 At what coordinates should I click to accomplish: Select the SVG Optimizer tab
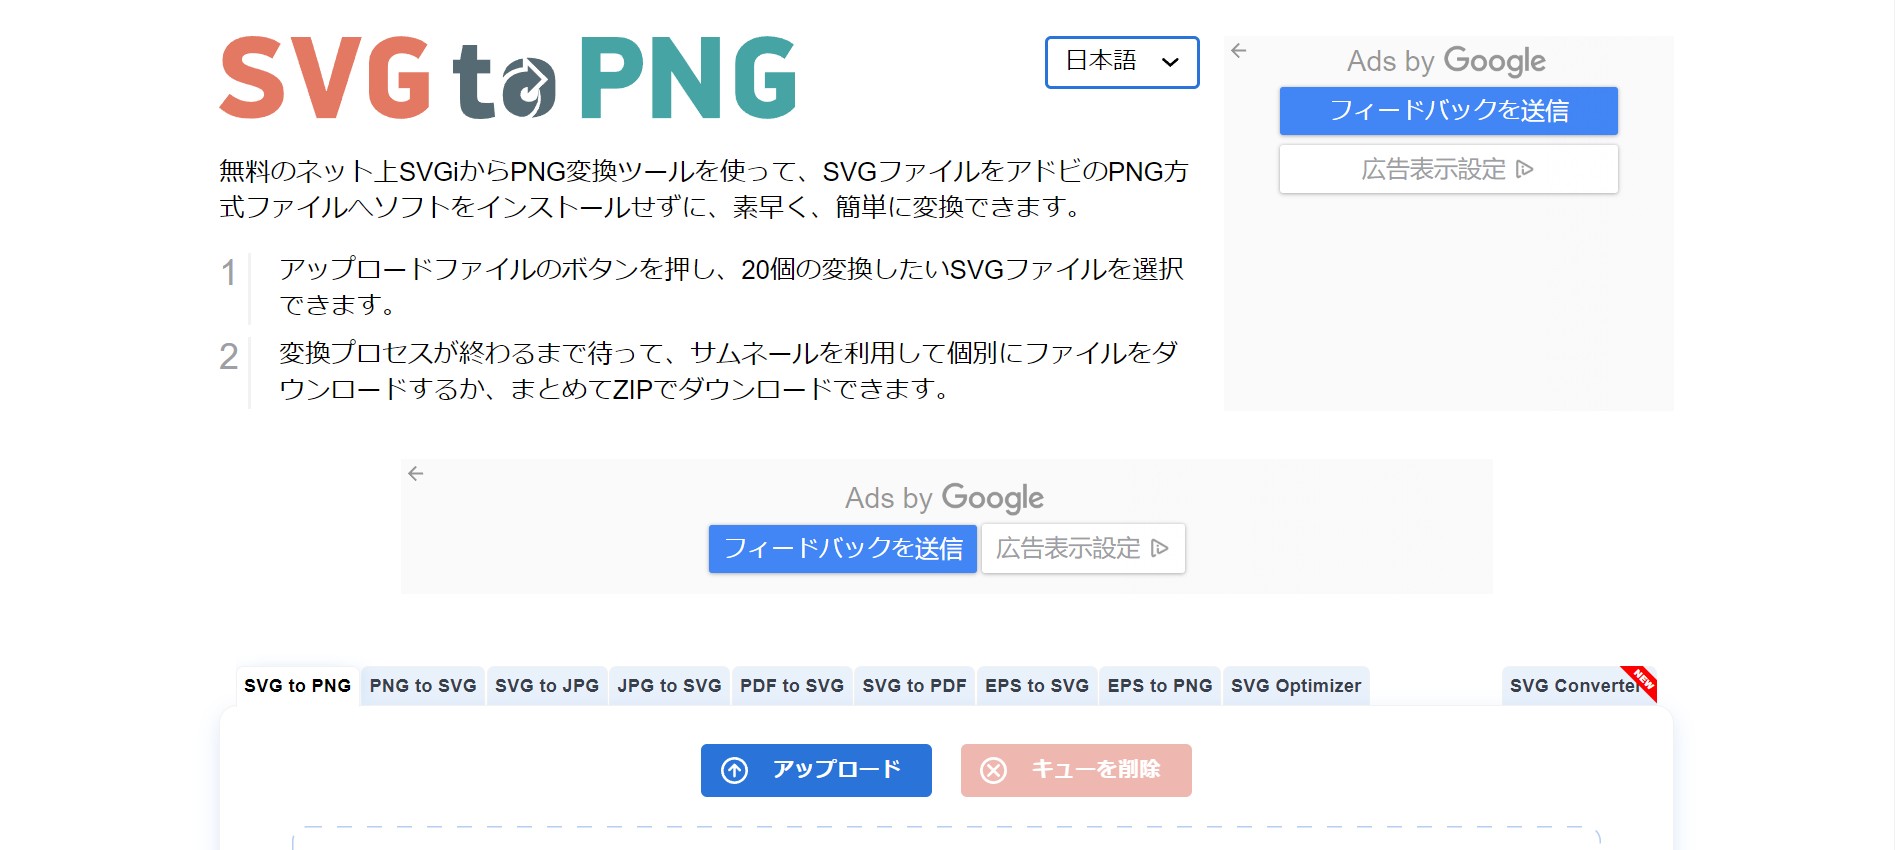1295,686
